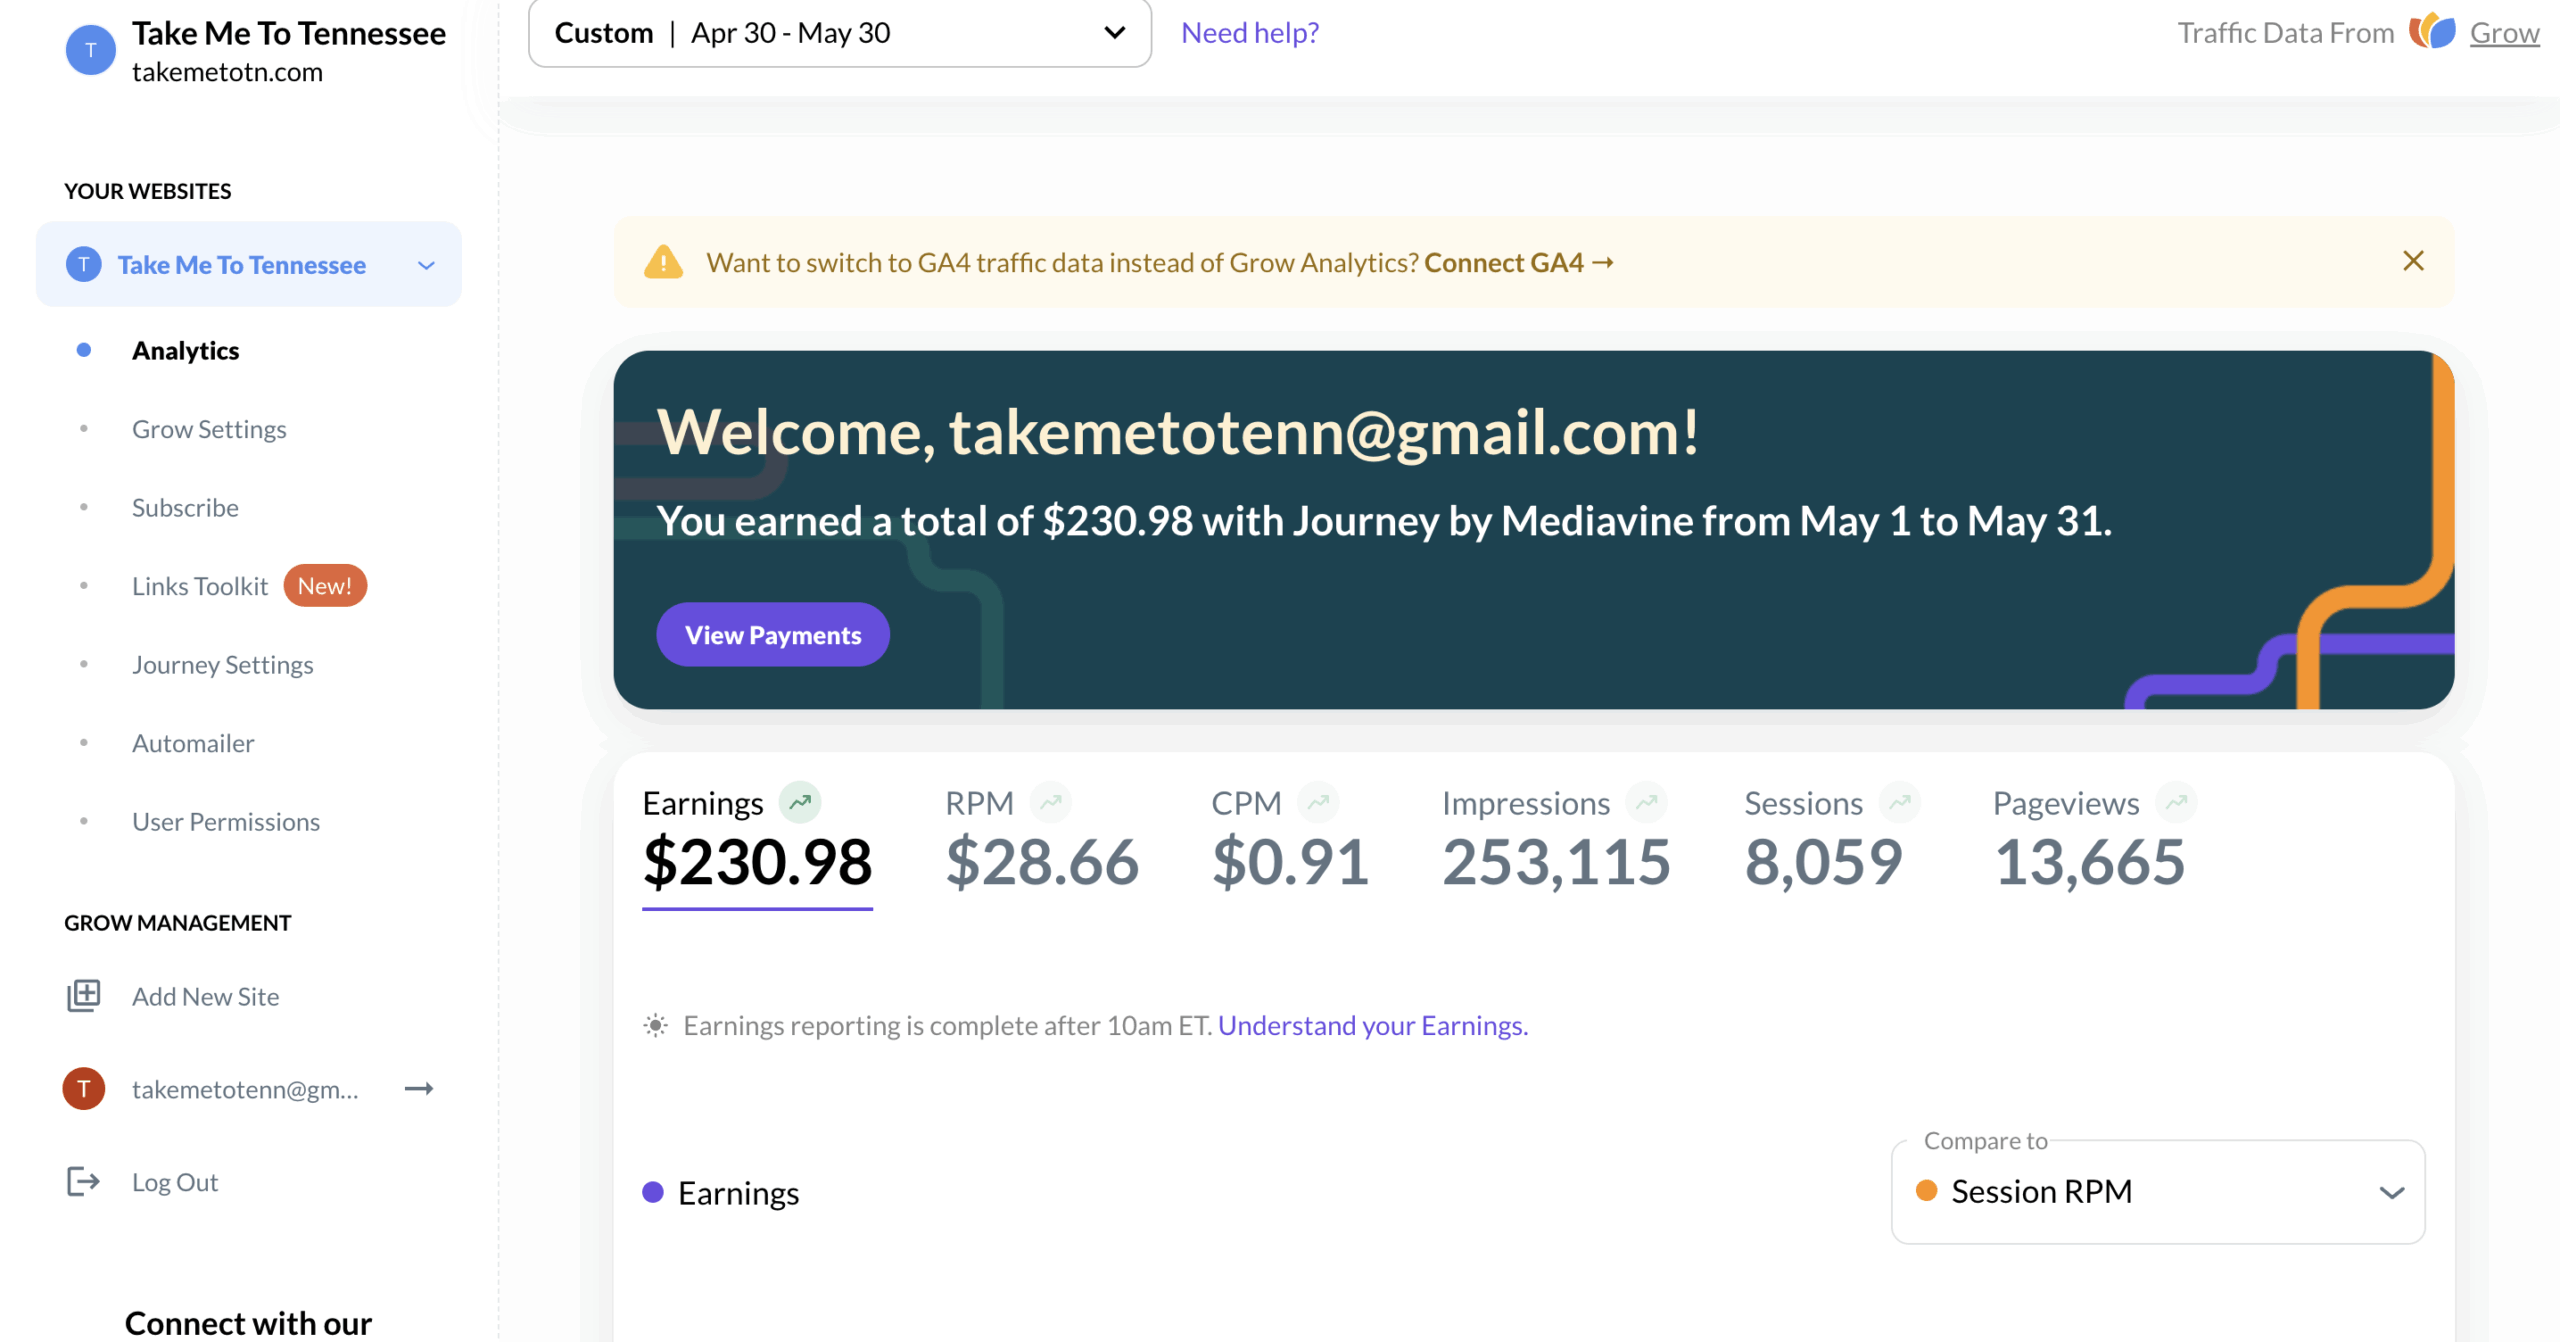Click the Need help? link
Screen dimensions: 2560x1342
click(x=1250, y=33)
